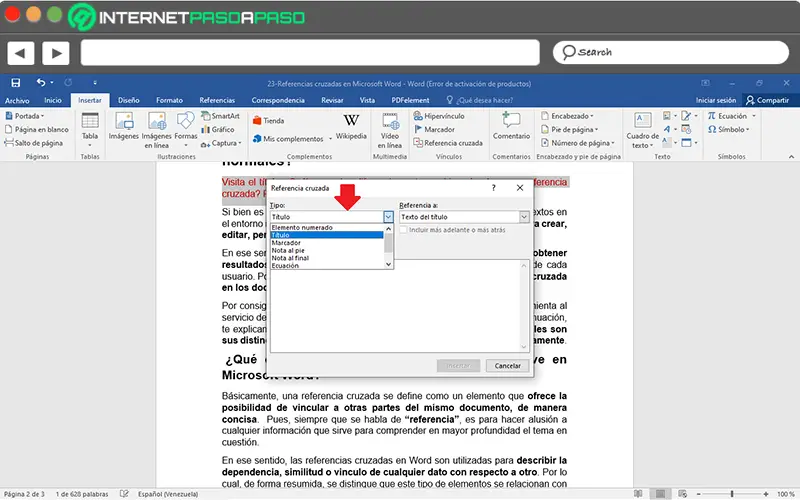Open Imágenes en línea tool
This screenshot has height=500, width=800.
point(157,130)
